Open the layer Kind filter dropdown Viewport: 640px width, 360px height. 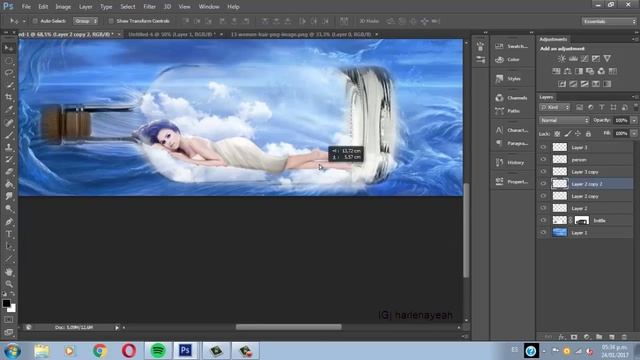point(554,107)
